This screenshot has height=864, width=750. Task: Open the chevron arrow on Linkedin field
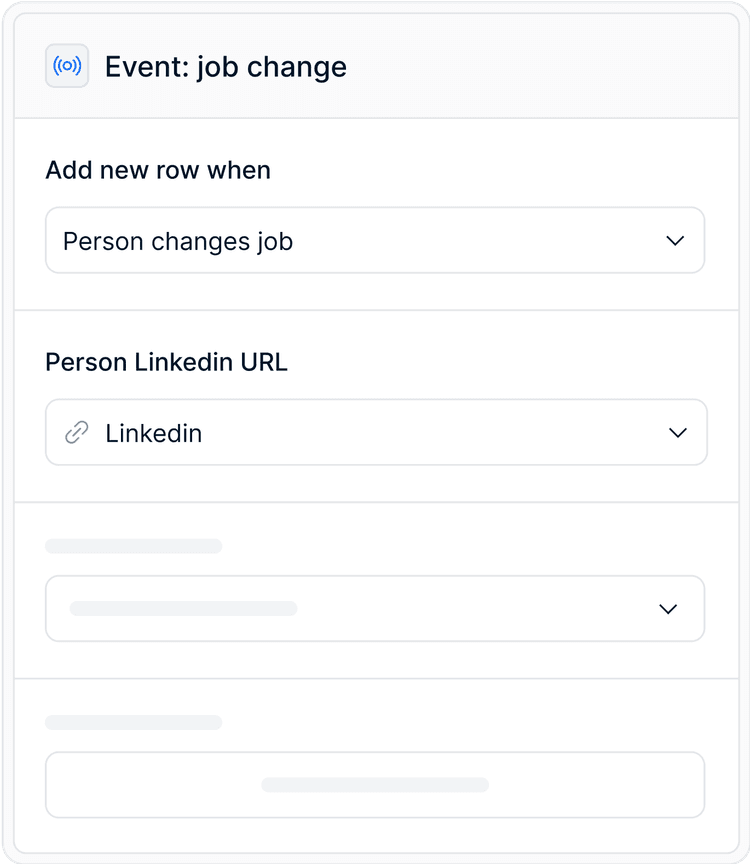(x=678, y=433)
